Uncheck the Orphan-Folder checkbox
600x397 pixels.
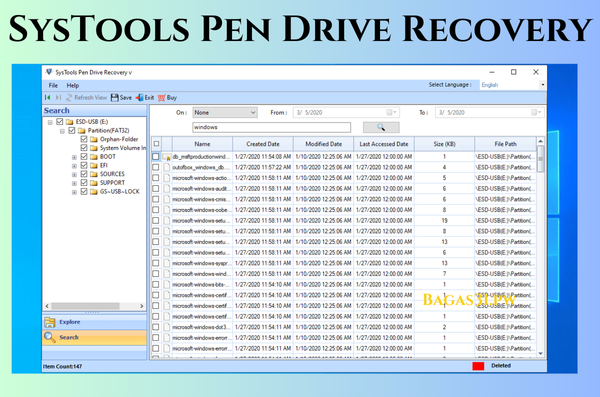pyautogui.click(x=84, y=139)
